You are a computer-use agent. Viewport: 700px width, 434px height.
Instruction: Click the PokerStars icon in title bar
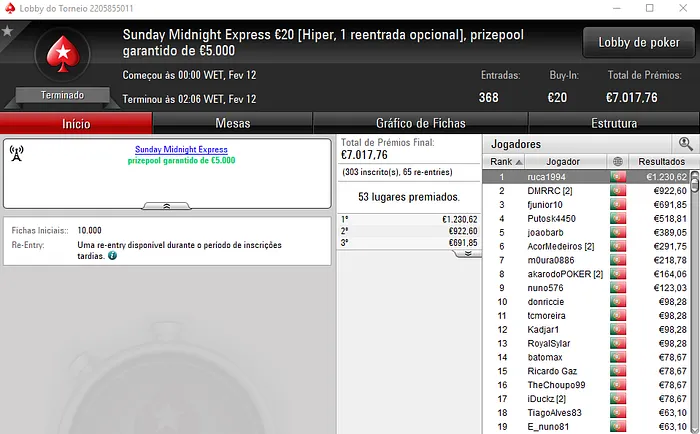pyautogui.click(x=10, y=8)
